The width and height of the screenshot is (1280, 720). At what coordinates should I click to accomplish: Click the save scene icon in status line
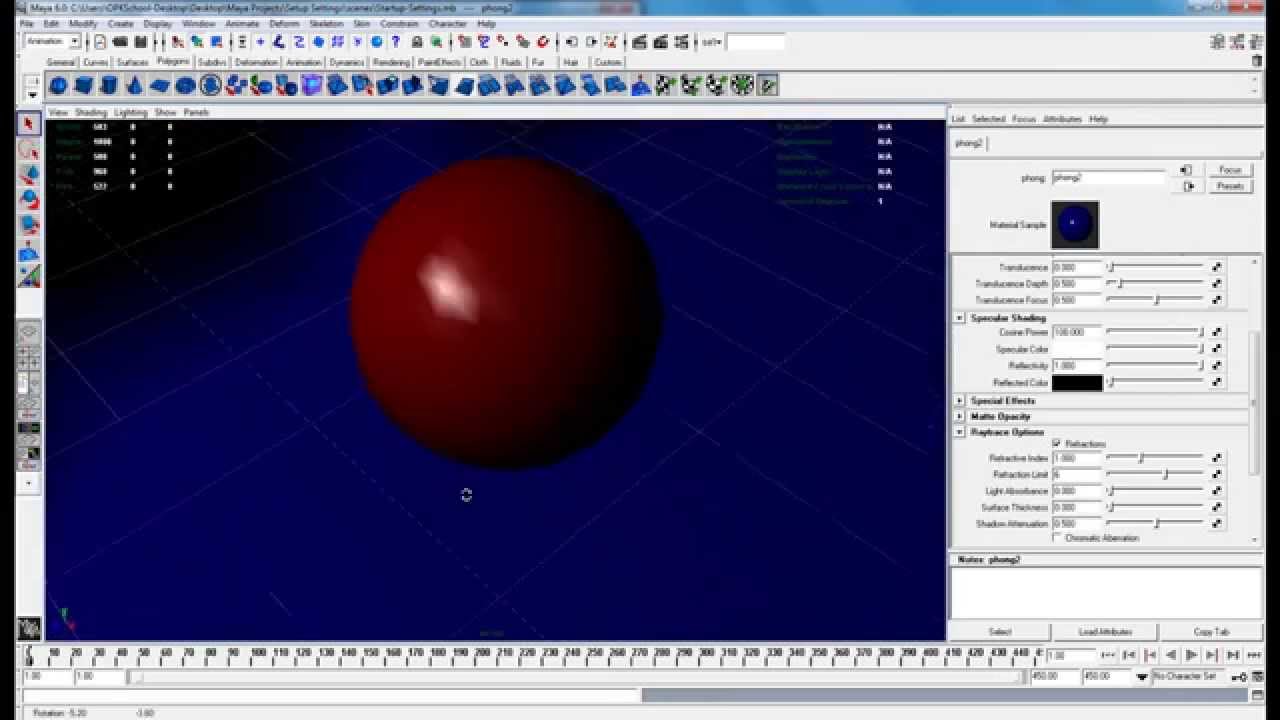[141, 42]
